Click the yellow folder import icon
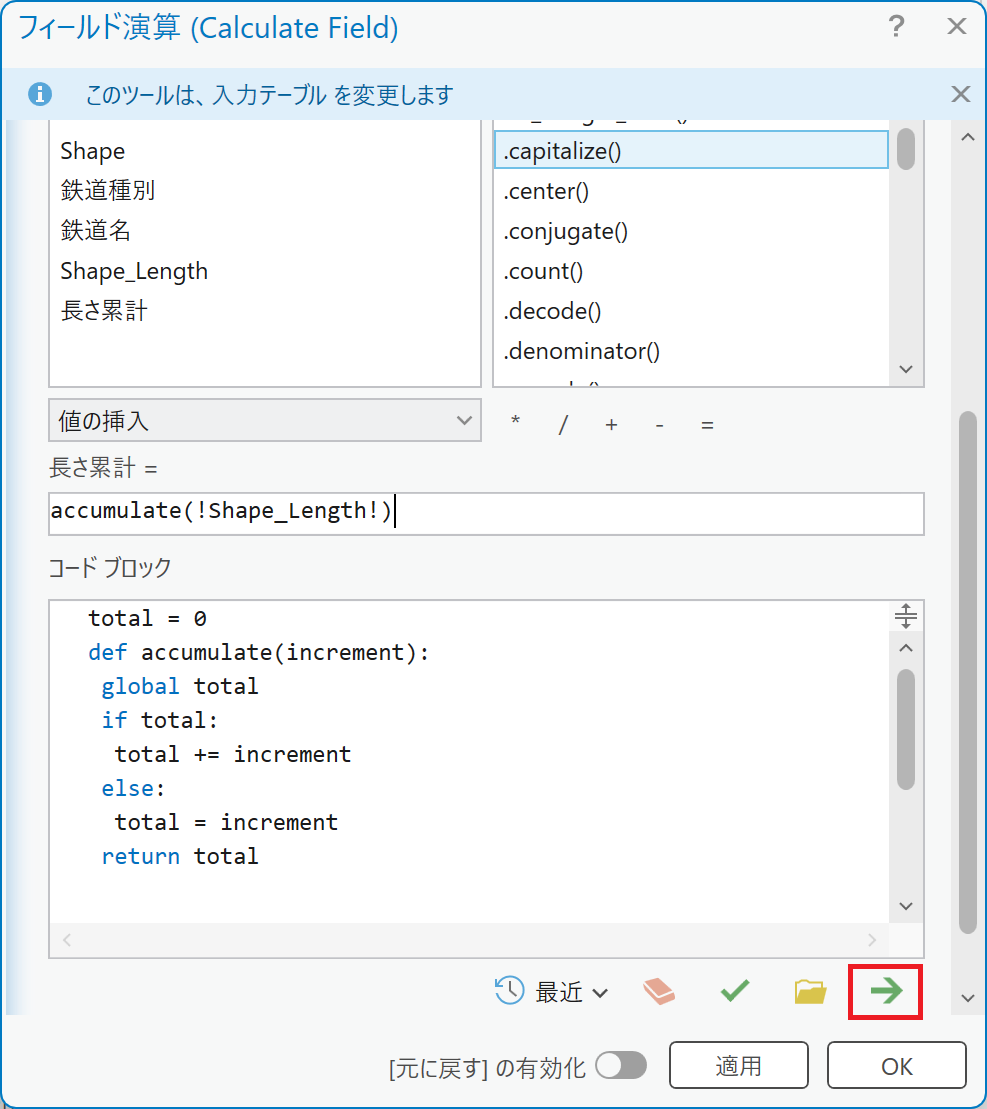The width and height of the screenshot is (987, 1109). [x=810, y=991]
